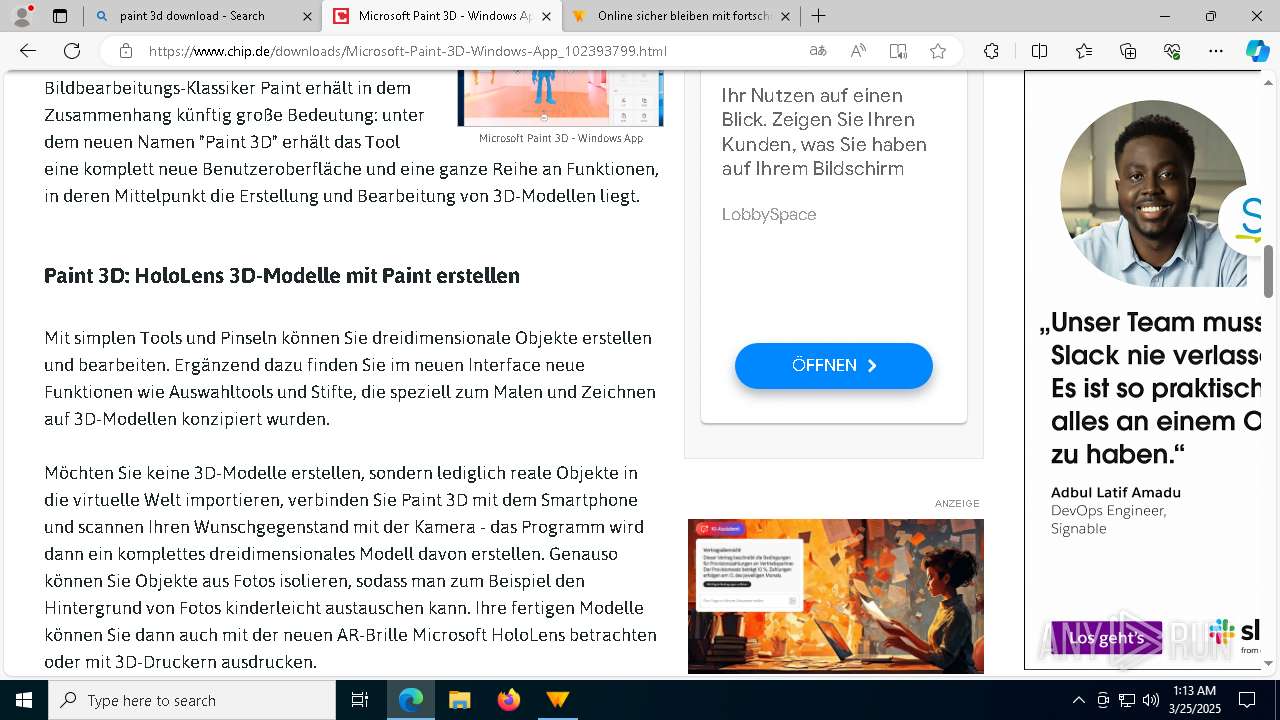Open the yellow app on the taskbar
The image size is (1280, 720).
pyautogui.click(x=557, y=700)
